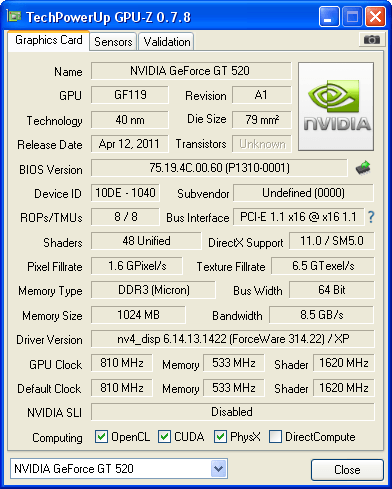Click the Shaders value 48 Unified
The image size is (392, 489).
(146, 241)
